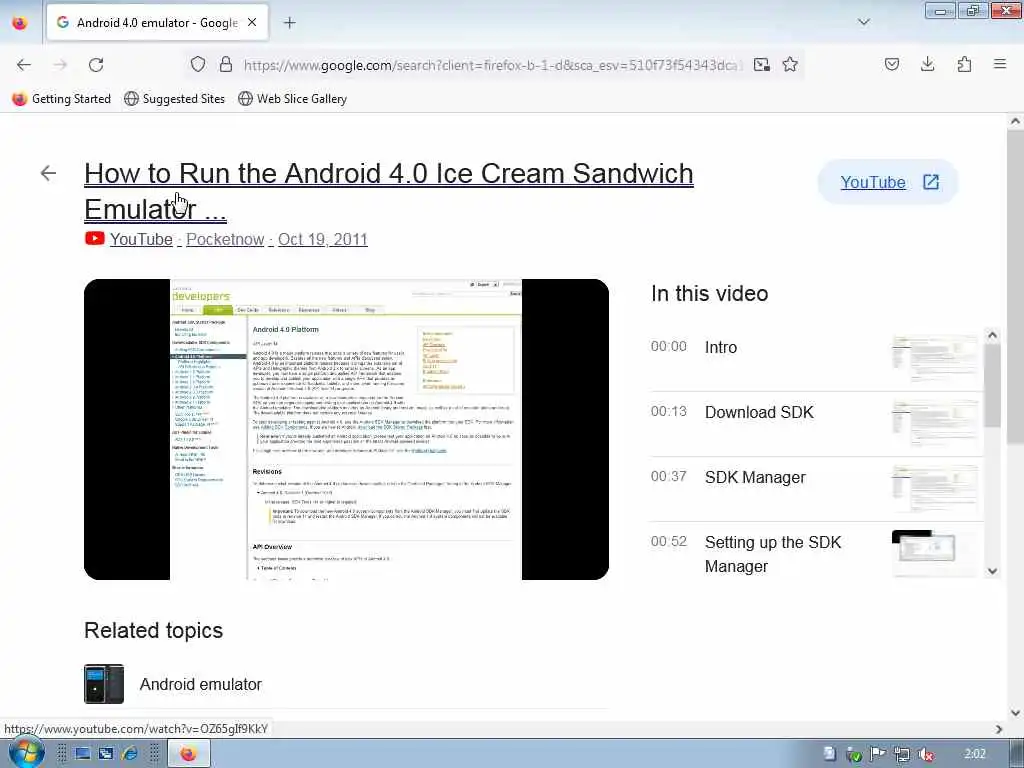
Task: Click Show desktop taskbar icon
Action: pyautogui.click(x=82, y=754)
